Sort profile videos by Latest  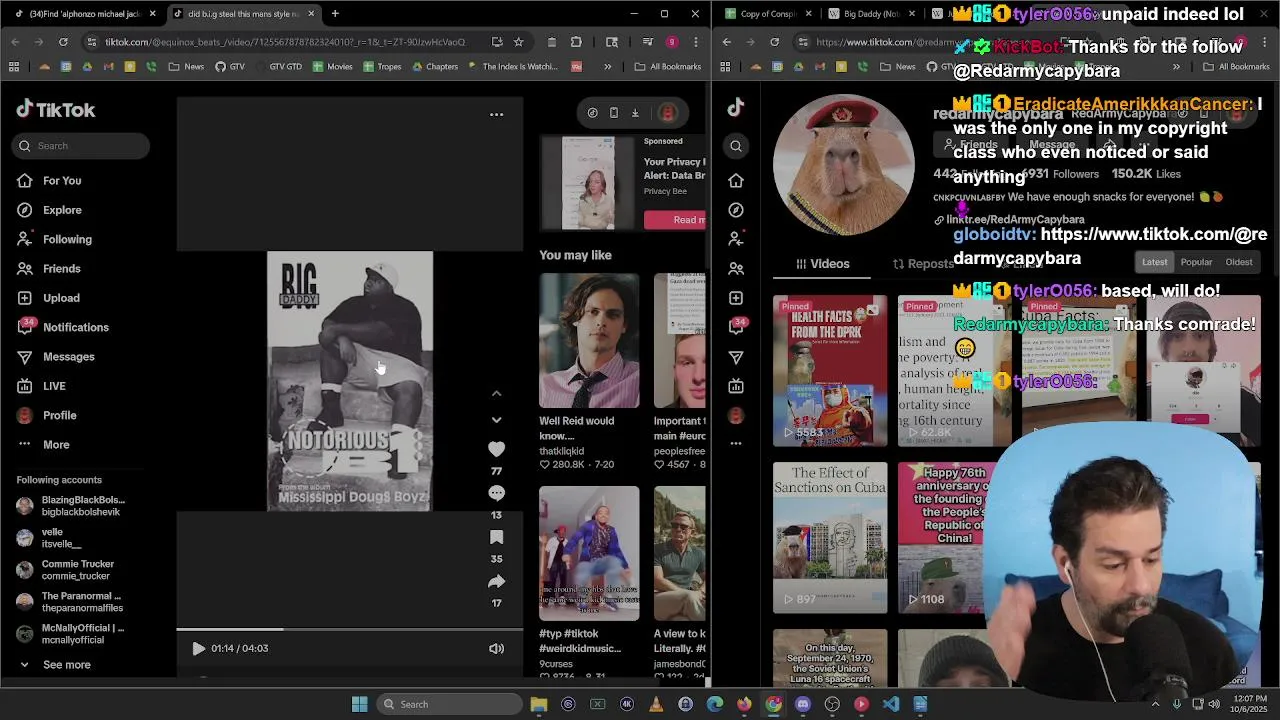[x=1155, y=262]
